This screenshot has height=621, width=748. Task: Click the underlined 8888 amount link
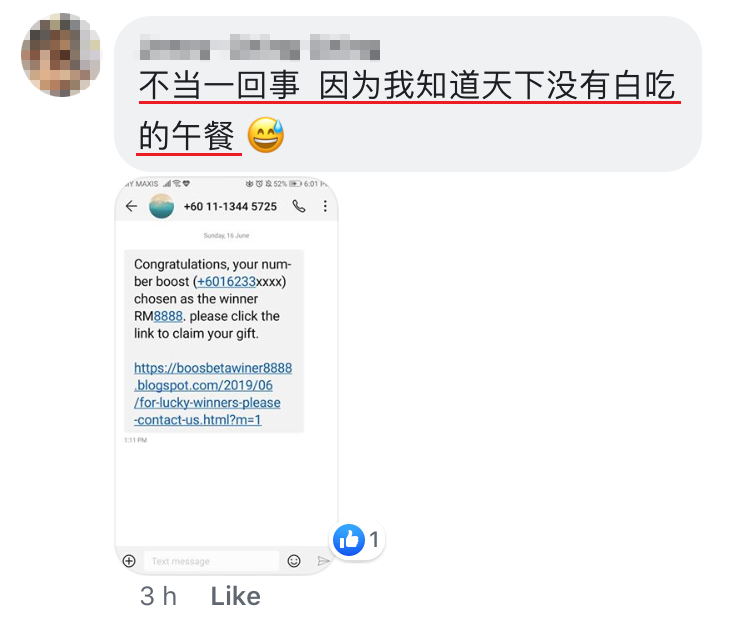click(x=168, y=316)
